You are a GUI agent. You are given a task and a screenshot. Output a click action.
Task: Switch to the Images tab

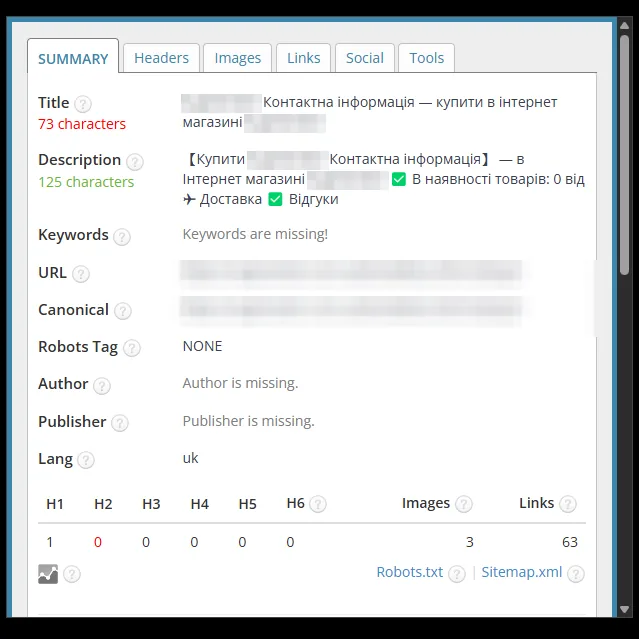pos(238,58)
